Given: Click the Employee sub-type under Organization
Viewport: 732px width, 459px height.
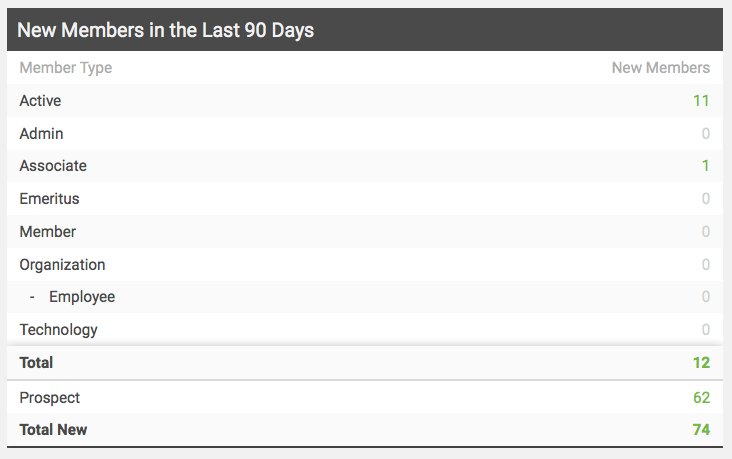Looking at the screenshot, I should (x=82, y=297).
